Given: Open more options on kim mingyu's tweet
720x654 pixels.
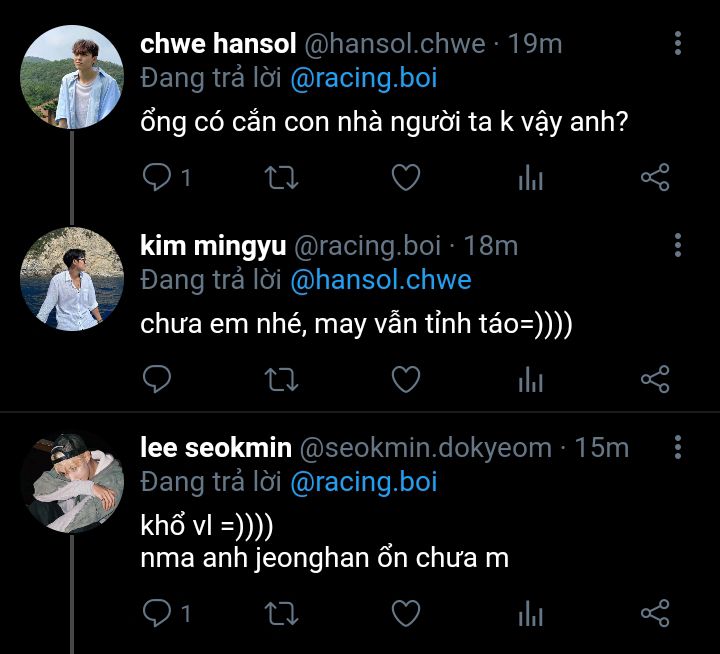Looking at the screenshot, I should point(678,245).
